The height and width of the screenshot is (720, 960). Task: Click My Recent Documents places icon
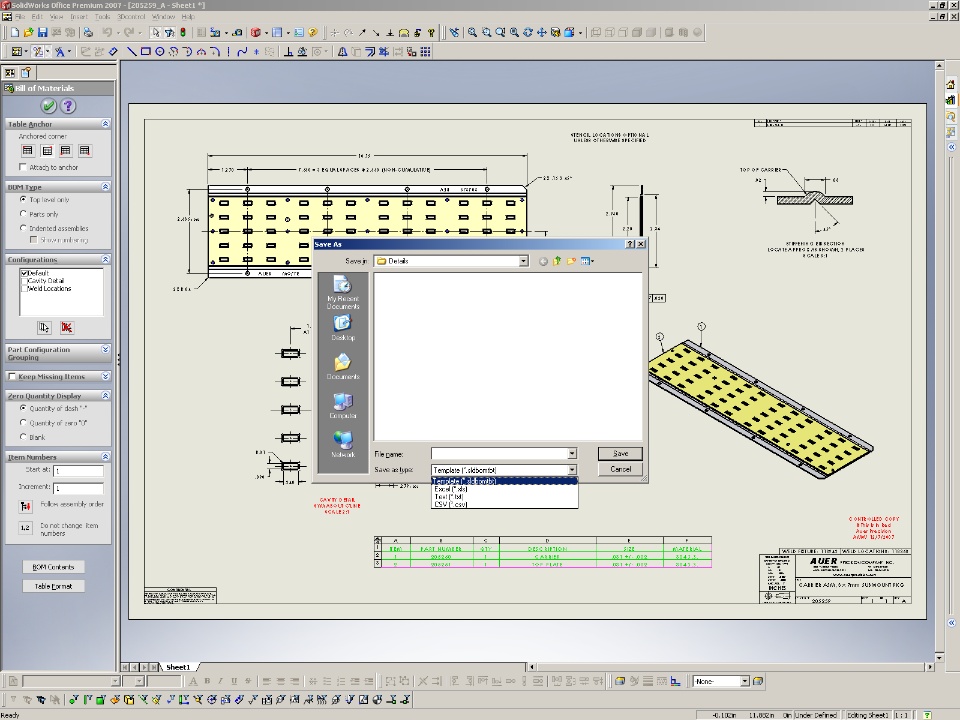tap(342, 284)
